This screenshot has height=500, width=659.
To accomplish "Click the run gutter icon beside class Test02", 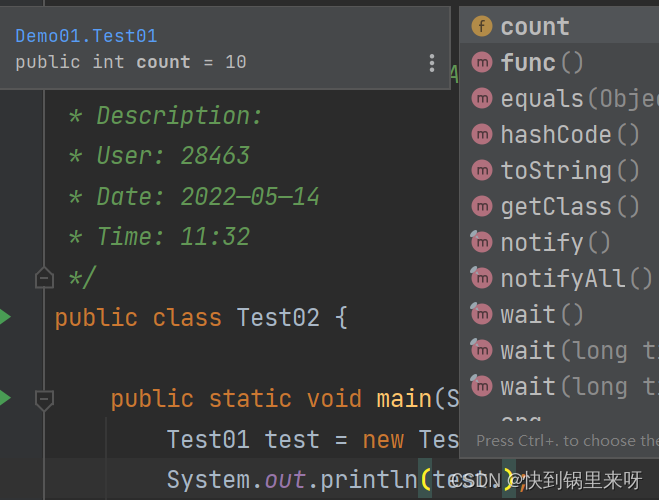I will coord(5,318).
